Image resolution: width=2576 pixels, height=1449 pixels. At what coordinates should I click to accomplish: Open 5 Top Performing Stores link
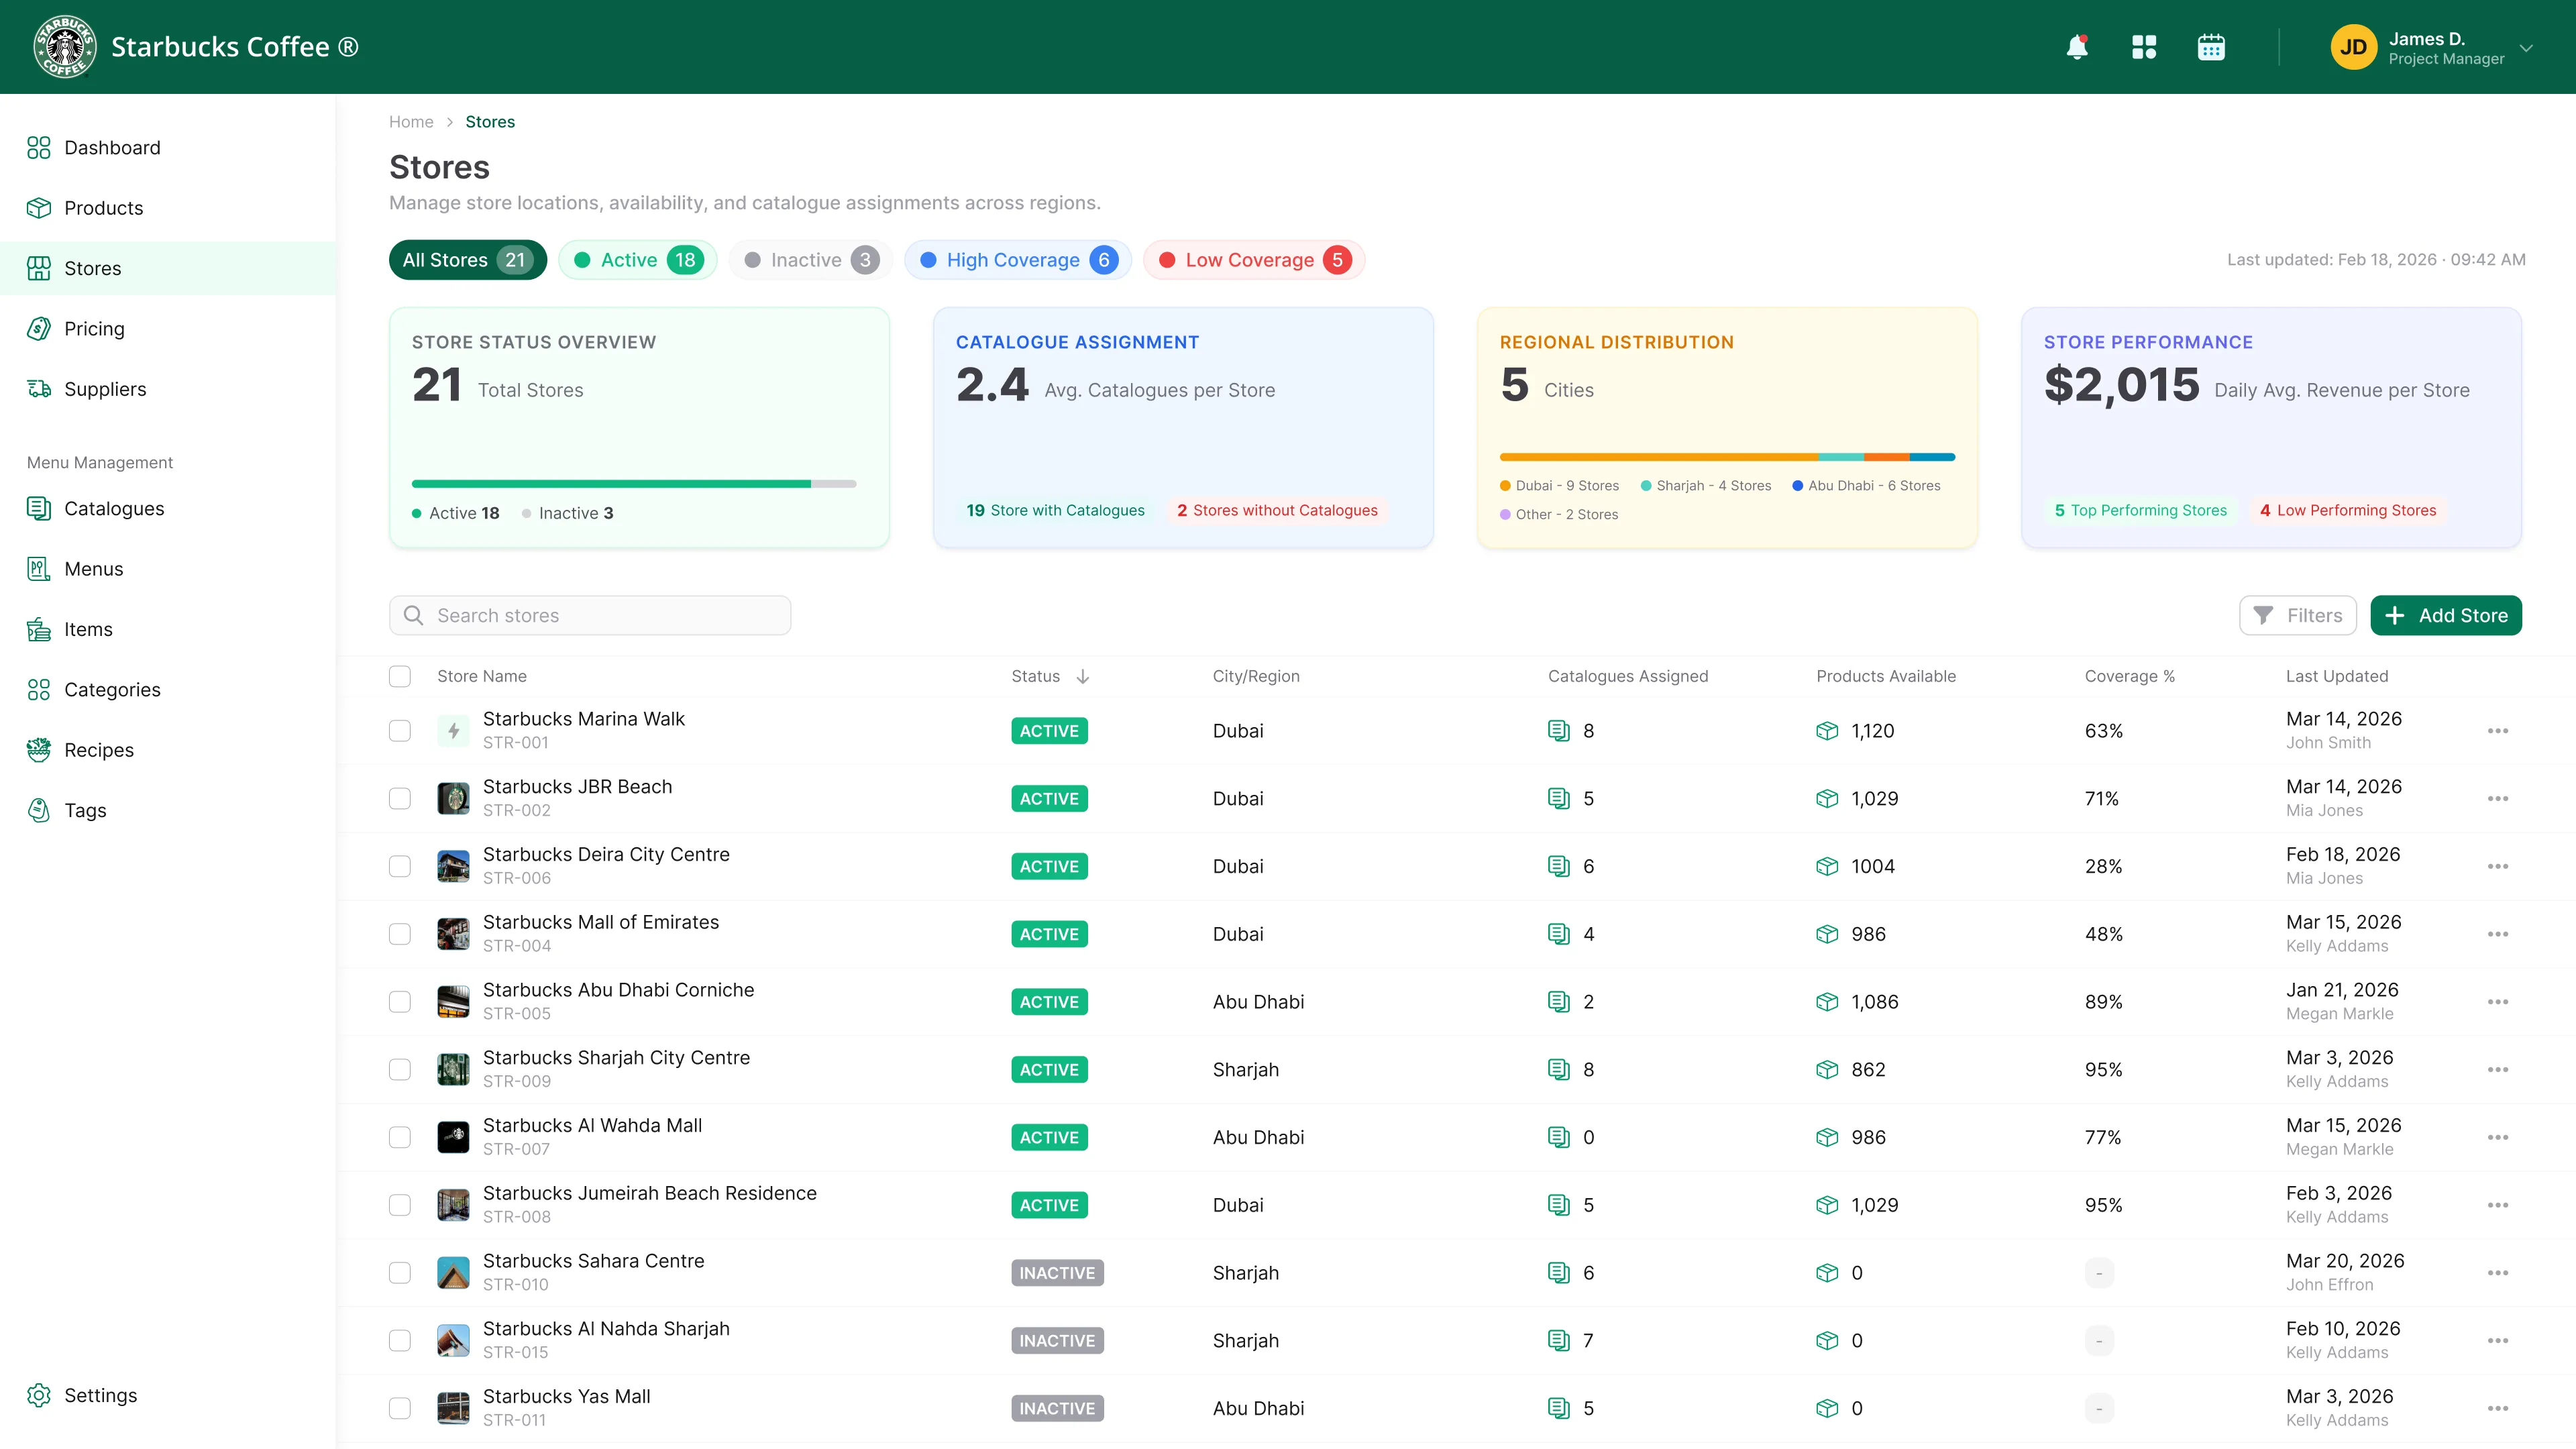(2141, 510)
